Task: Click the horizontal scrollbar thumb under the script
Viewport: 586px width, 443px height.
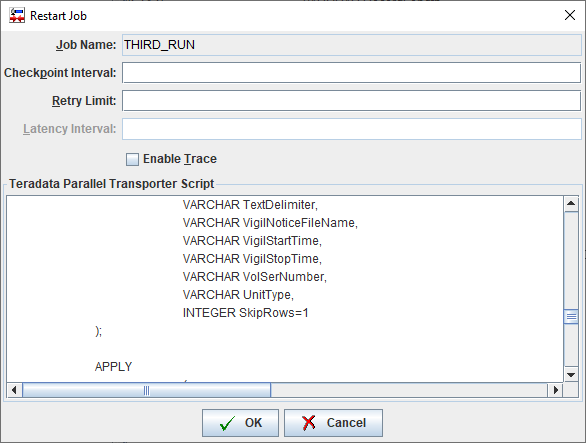Action: point(146,390)
